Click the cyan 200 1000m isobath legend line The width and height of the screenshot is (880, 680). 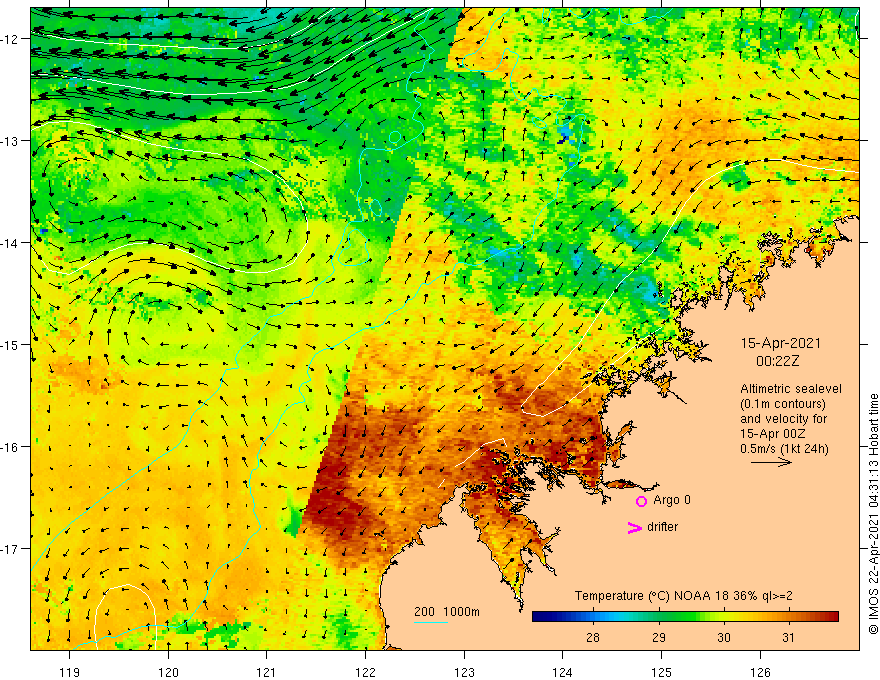coord(431,622)
